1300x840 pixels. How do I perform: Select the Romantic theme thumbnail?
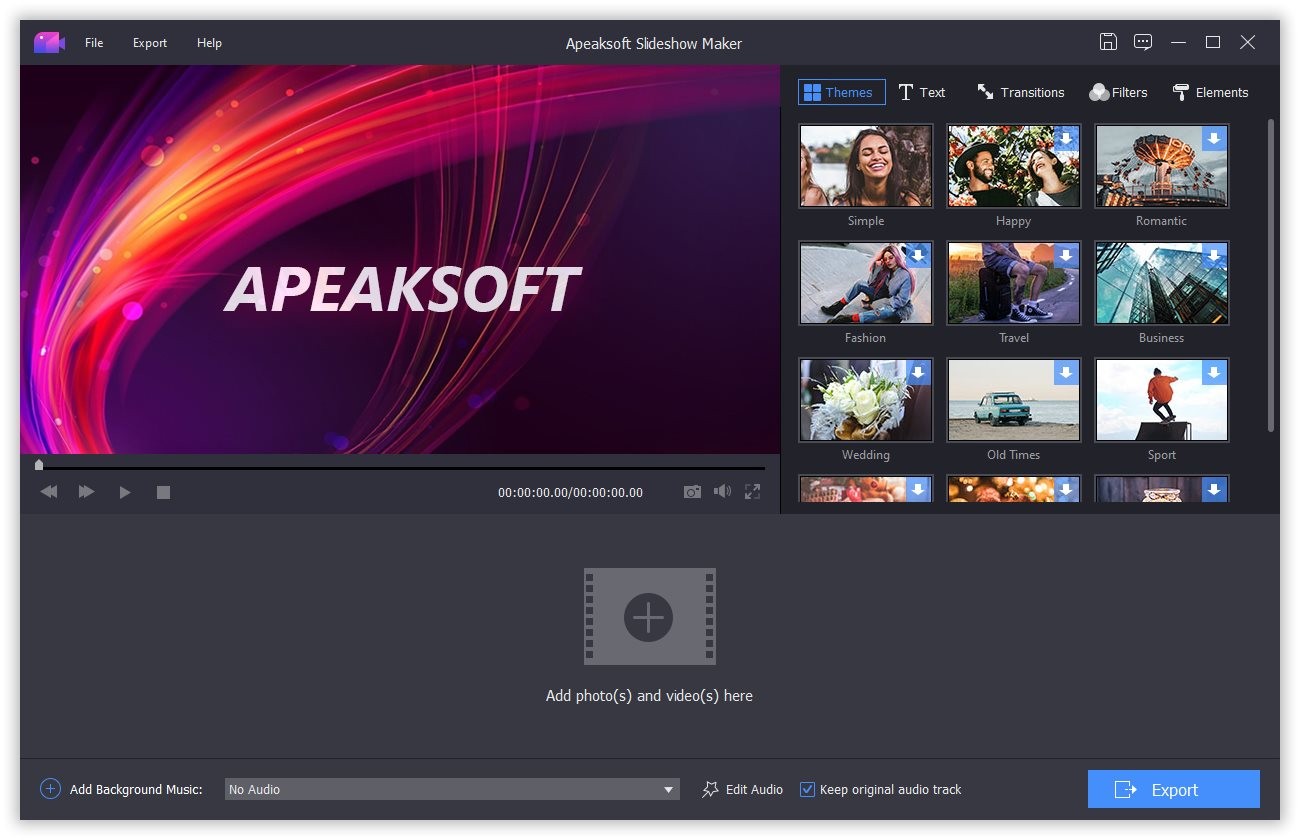pos(1162,166)
